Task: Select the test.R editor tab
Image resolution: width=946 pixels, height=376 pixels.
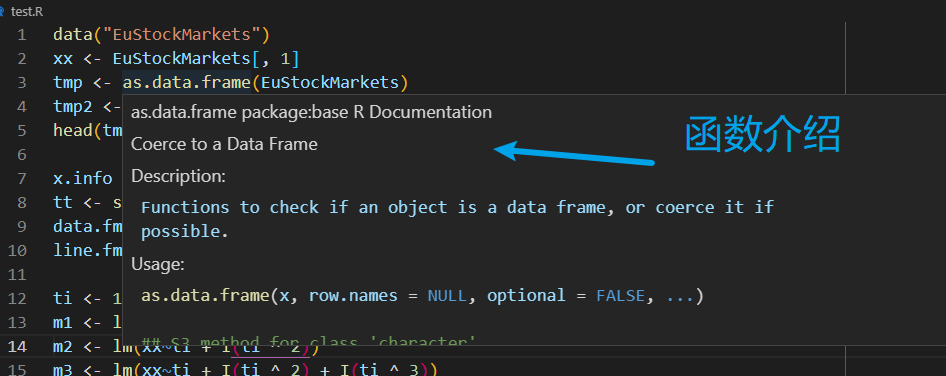Action: (23, 11)
